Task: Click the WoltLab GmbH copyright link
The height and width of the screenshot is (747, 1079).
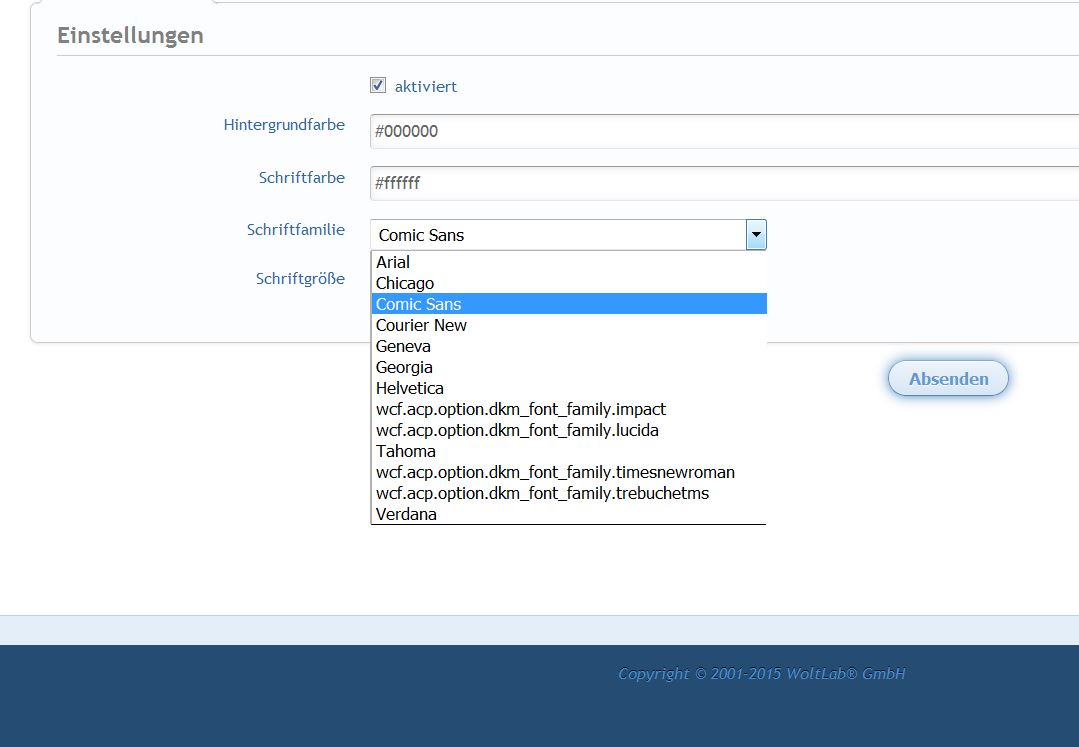Action: [761, 674]
